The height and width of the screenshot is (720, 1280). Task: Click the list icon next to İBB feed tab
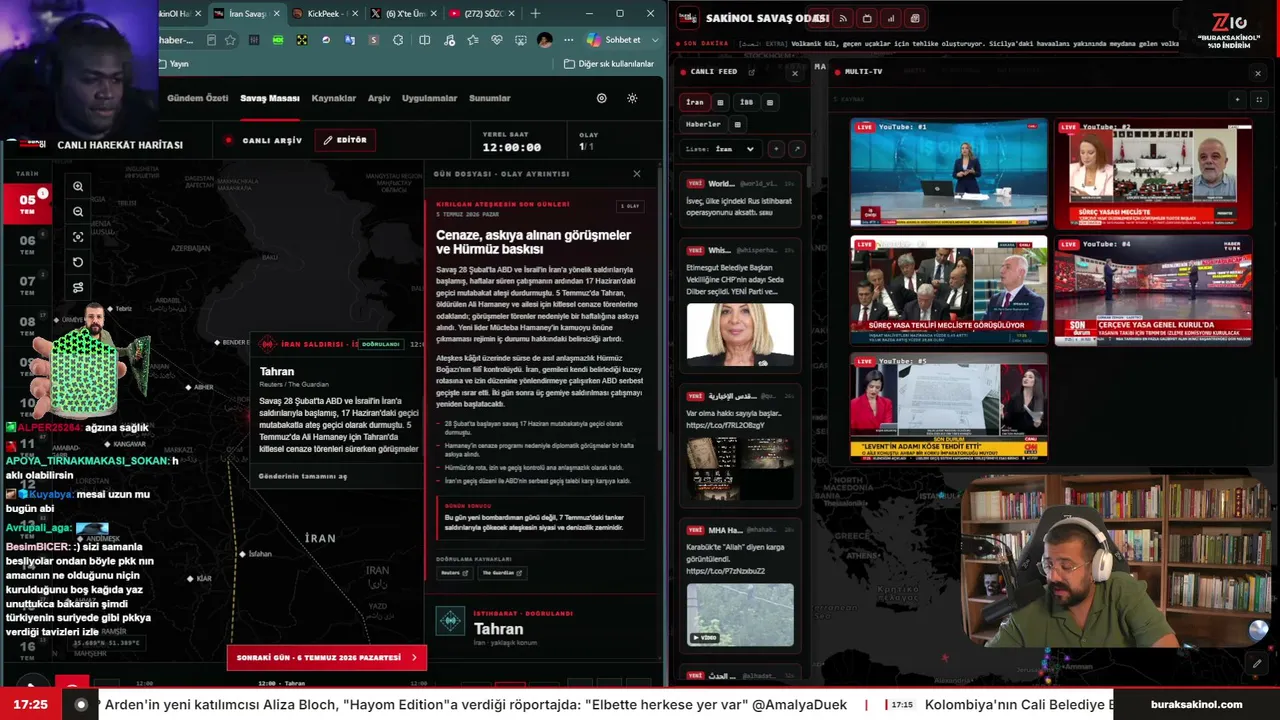pos(770,102)
